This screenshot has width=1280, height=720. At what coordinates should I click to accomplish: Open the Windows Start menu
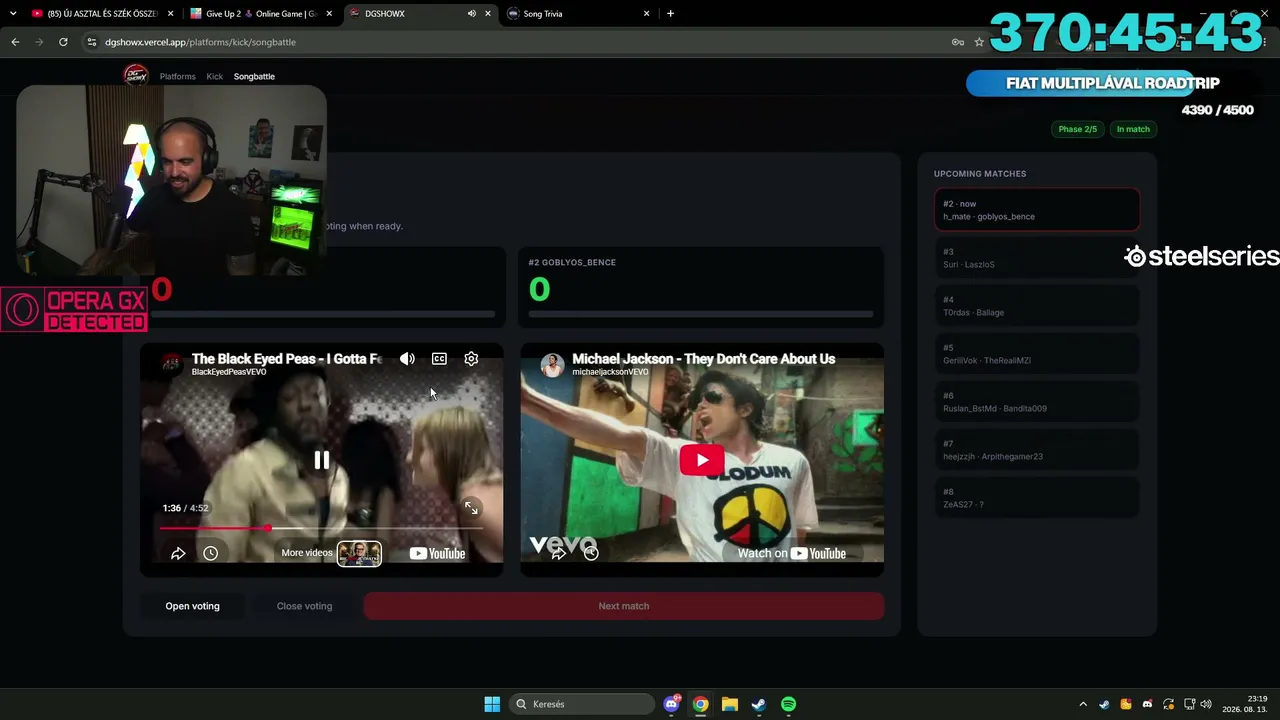pyautogui.click(x=492, y=704)
